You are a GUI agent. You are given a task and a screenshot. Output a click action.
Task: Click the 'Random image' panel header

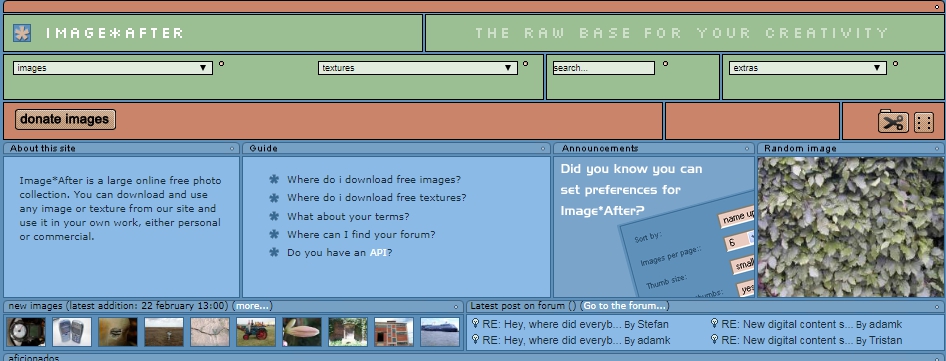click(851, 149)
